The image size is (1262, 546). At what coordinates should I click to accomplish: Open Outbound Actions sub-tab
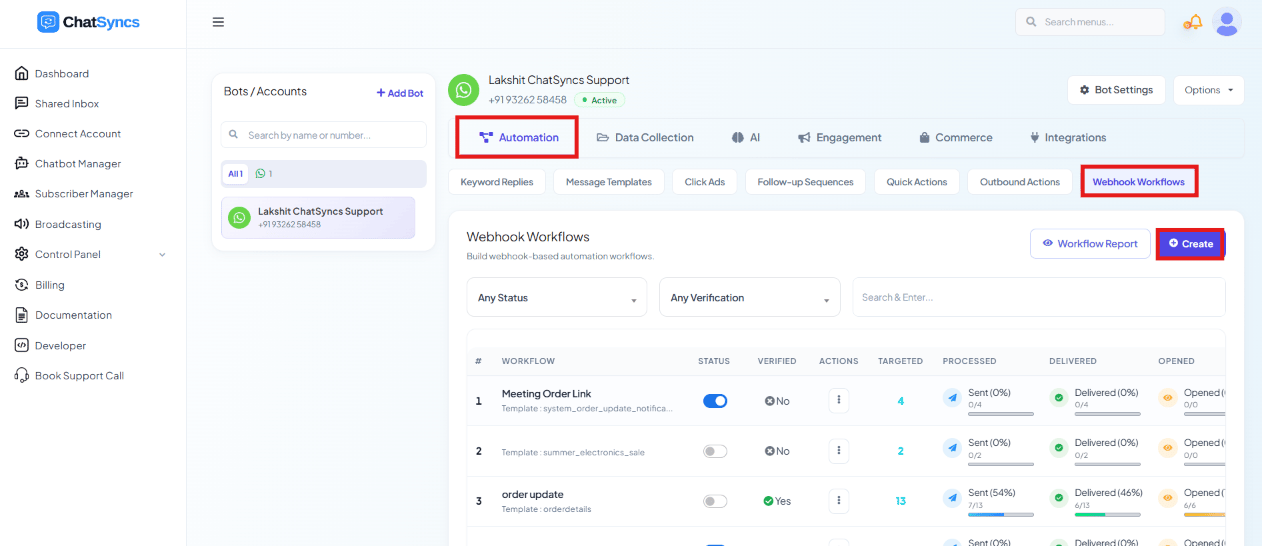coord(1019,182)
